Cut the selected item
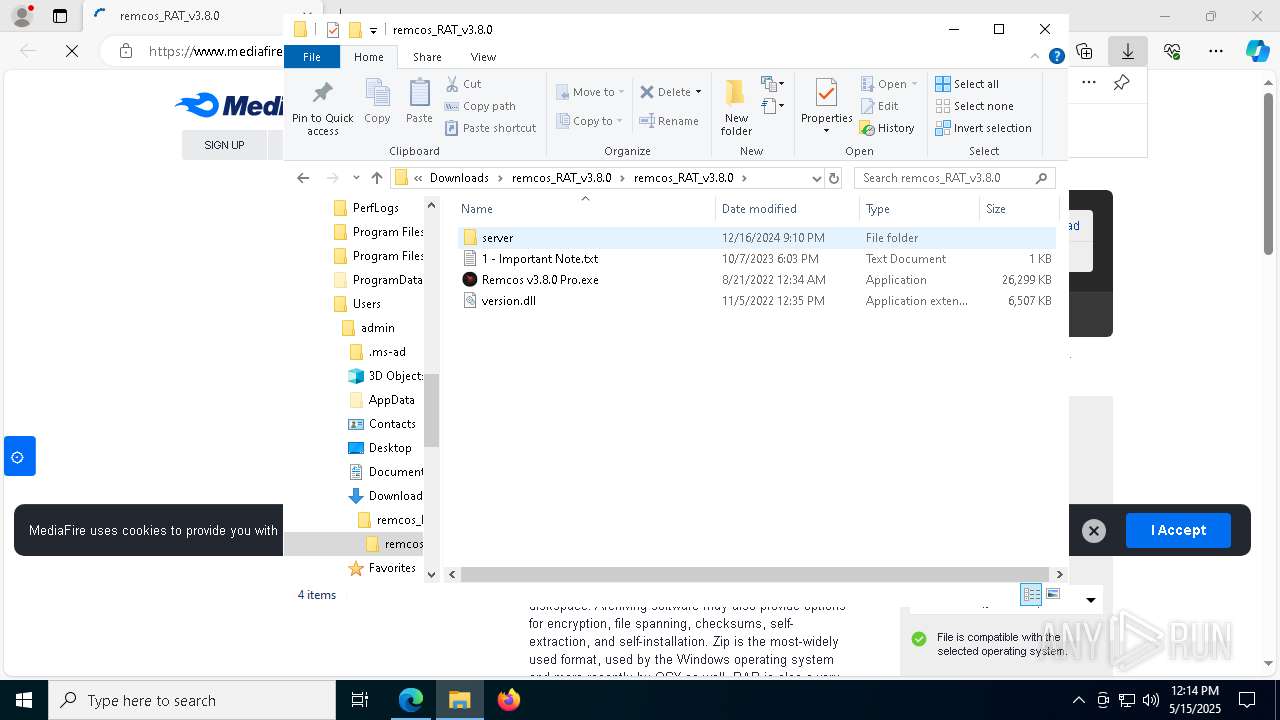 (463, 84)
